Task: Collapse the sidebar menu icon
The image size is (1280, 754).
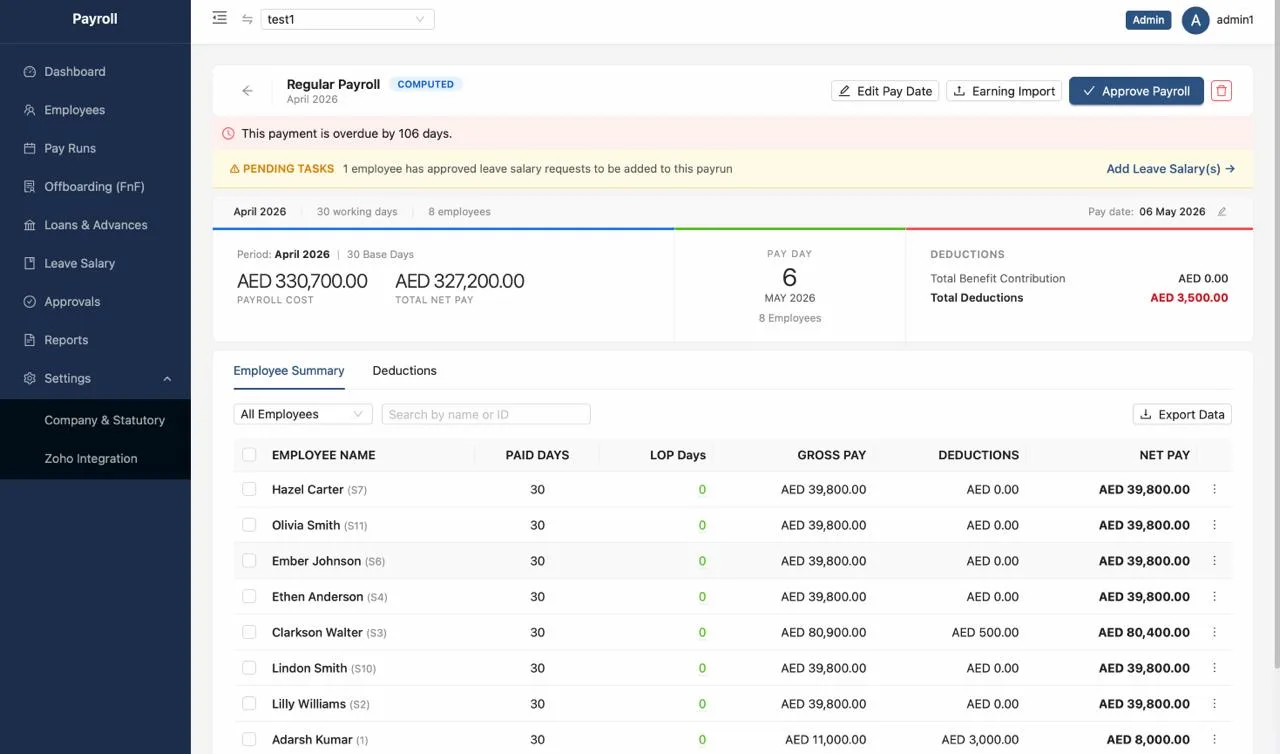Action: point(220,18)
